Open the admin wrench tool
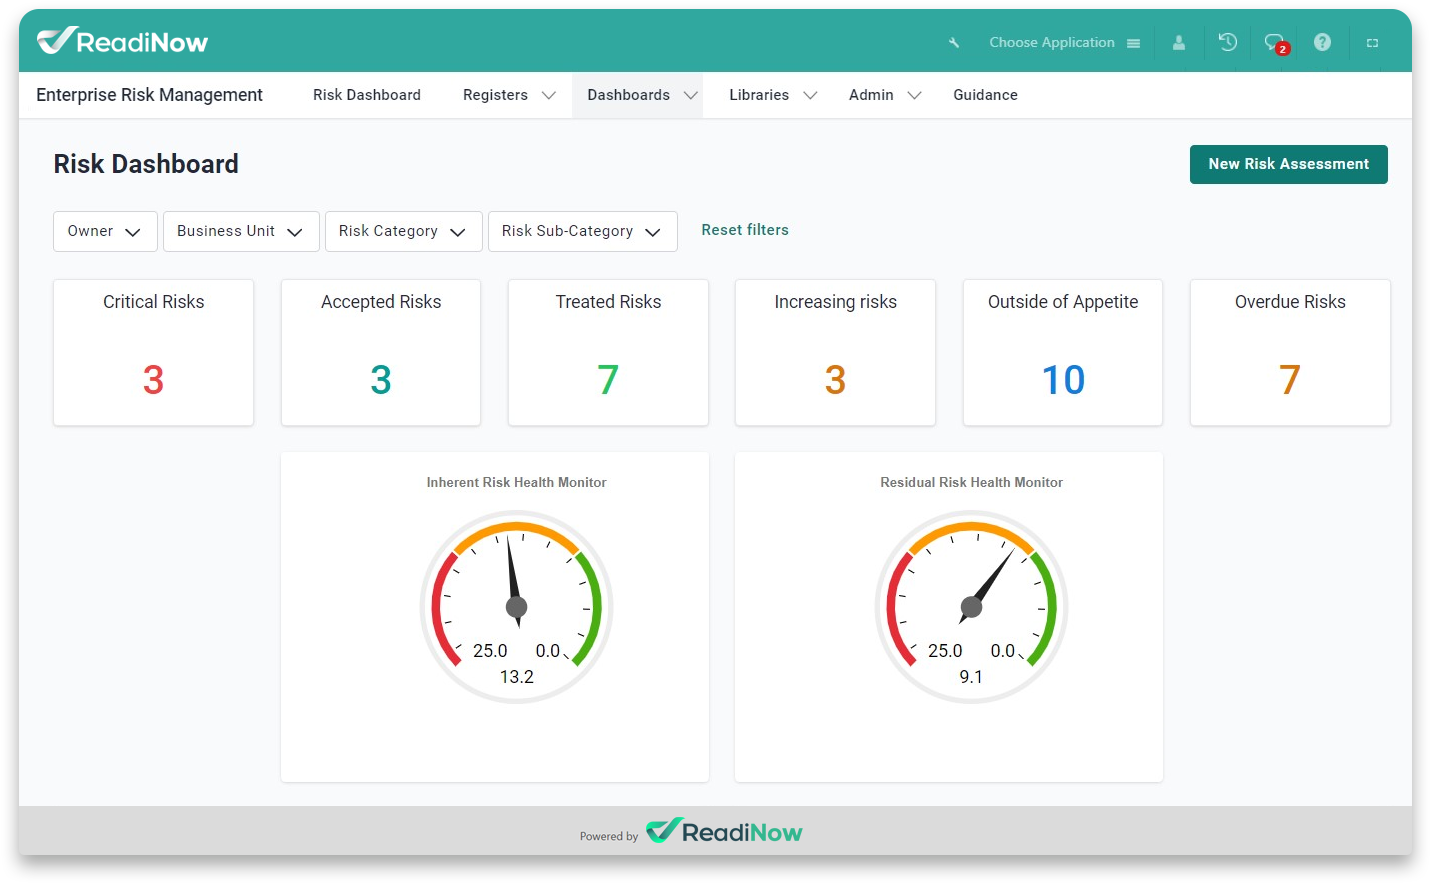The image size is (1431, 884). tap(952, 42)
